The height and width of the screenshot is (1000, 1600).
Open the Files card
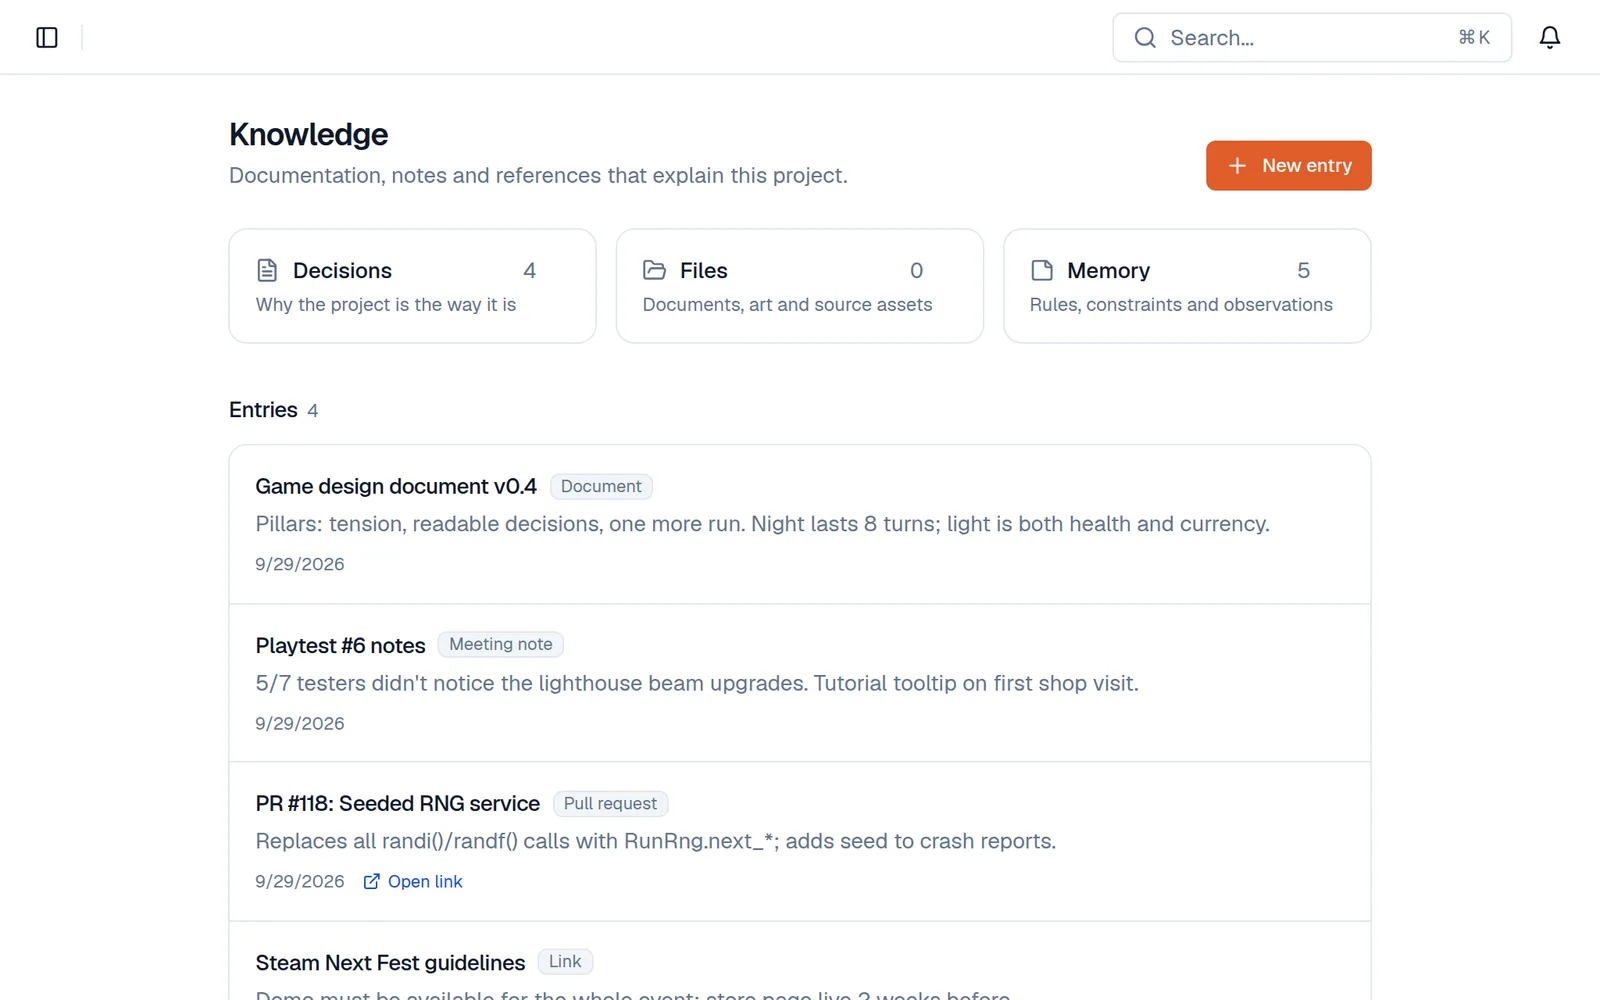click(x=799, y=286)
